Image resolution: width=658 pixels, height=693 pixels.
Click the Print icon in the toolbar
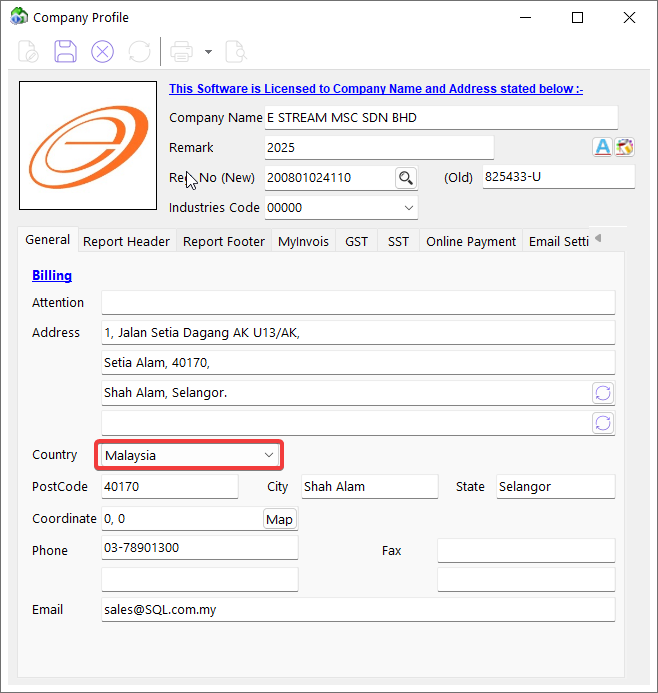[x=181, y=51]
